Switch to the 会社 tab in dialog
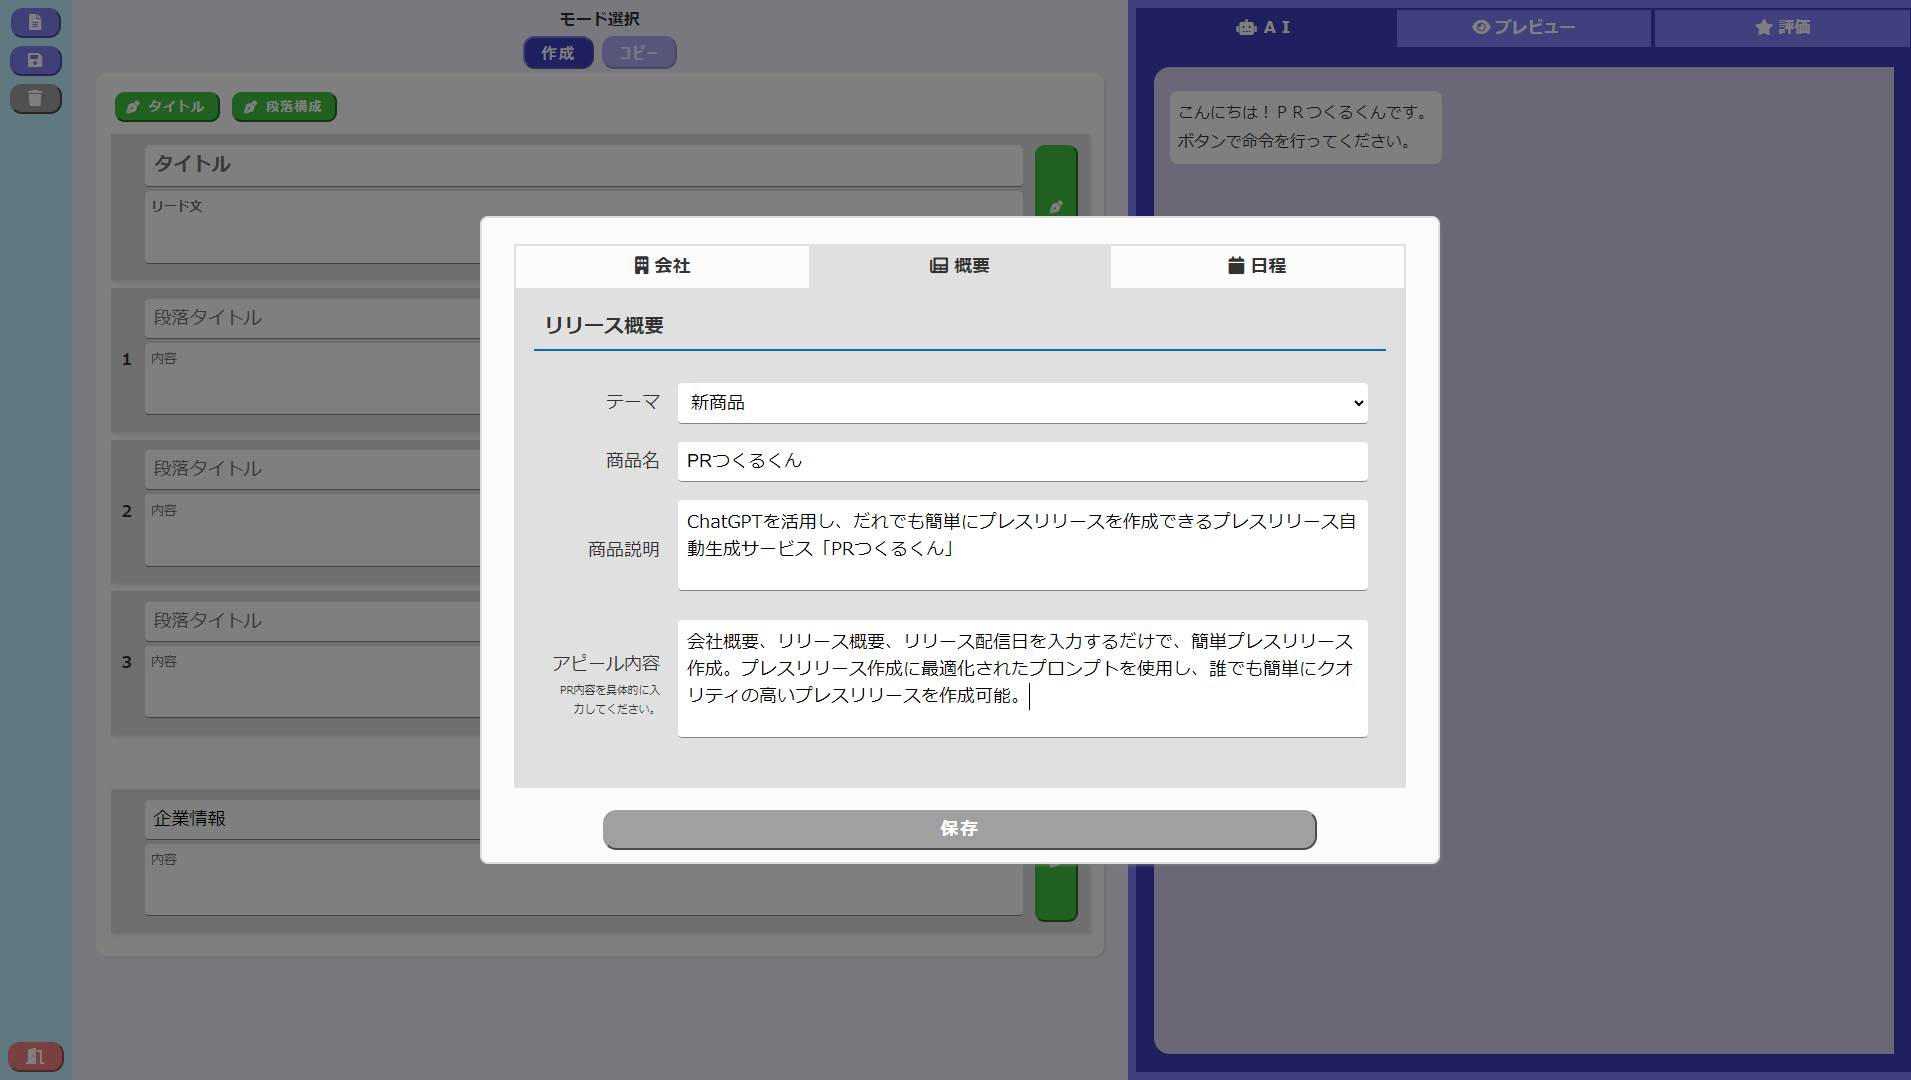1911x1080 pixels. [662, 266]
